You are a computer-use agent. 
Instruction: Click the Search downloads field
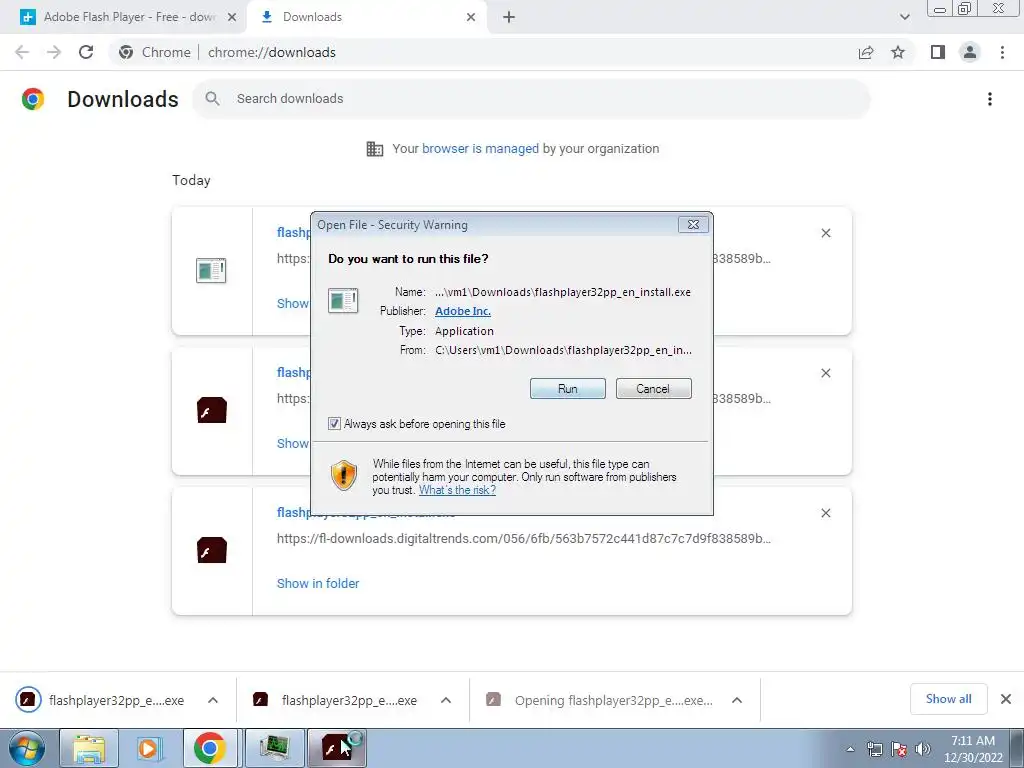click(531, 99)
